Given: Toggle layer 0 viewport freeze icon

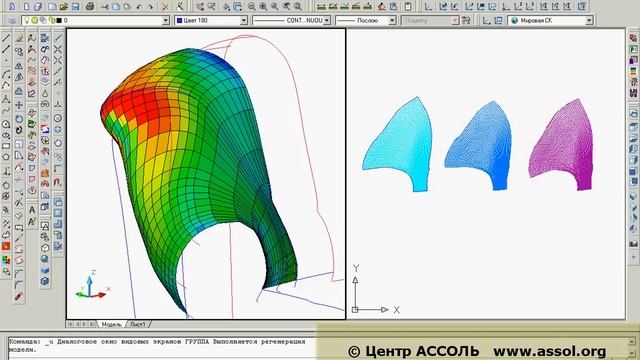Looking at the screenshot, I should point(43,20).
